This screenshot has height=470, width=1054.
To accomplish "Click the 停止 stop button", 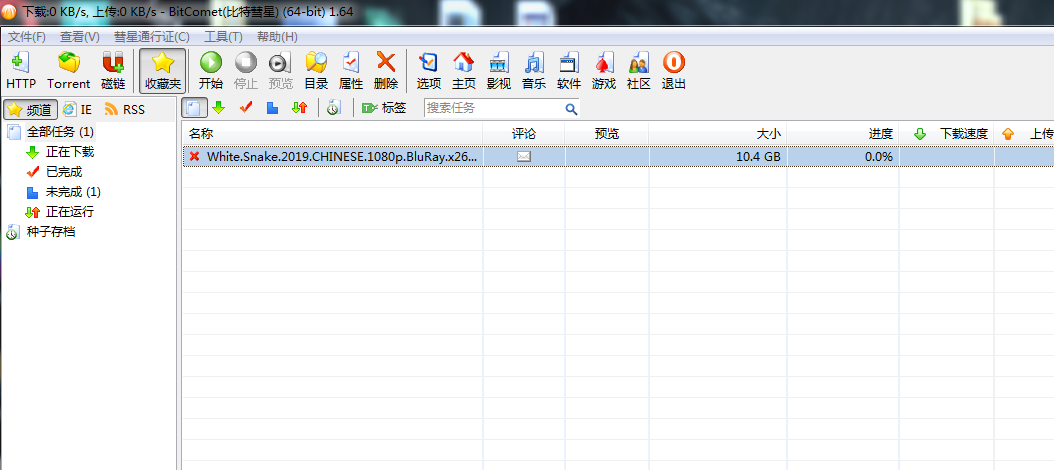I will (245, 71).
